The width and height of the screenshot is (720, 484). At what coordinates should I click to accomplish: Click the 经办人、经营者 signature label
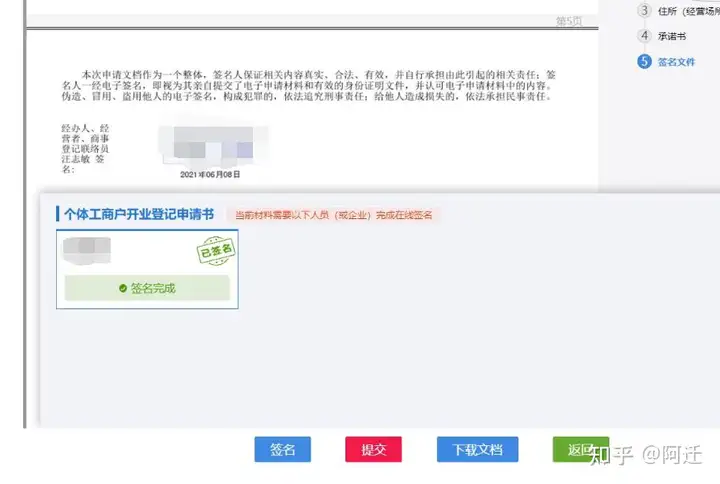tap(85, 149)
